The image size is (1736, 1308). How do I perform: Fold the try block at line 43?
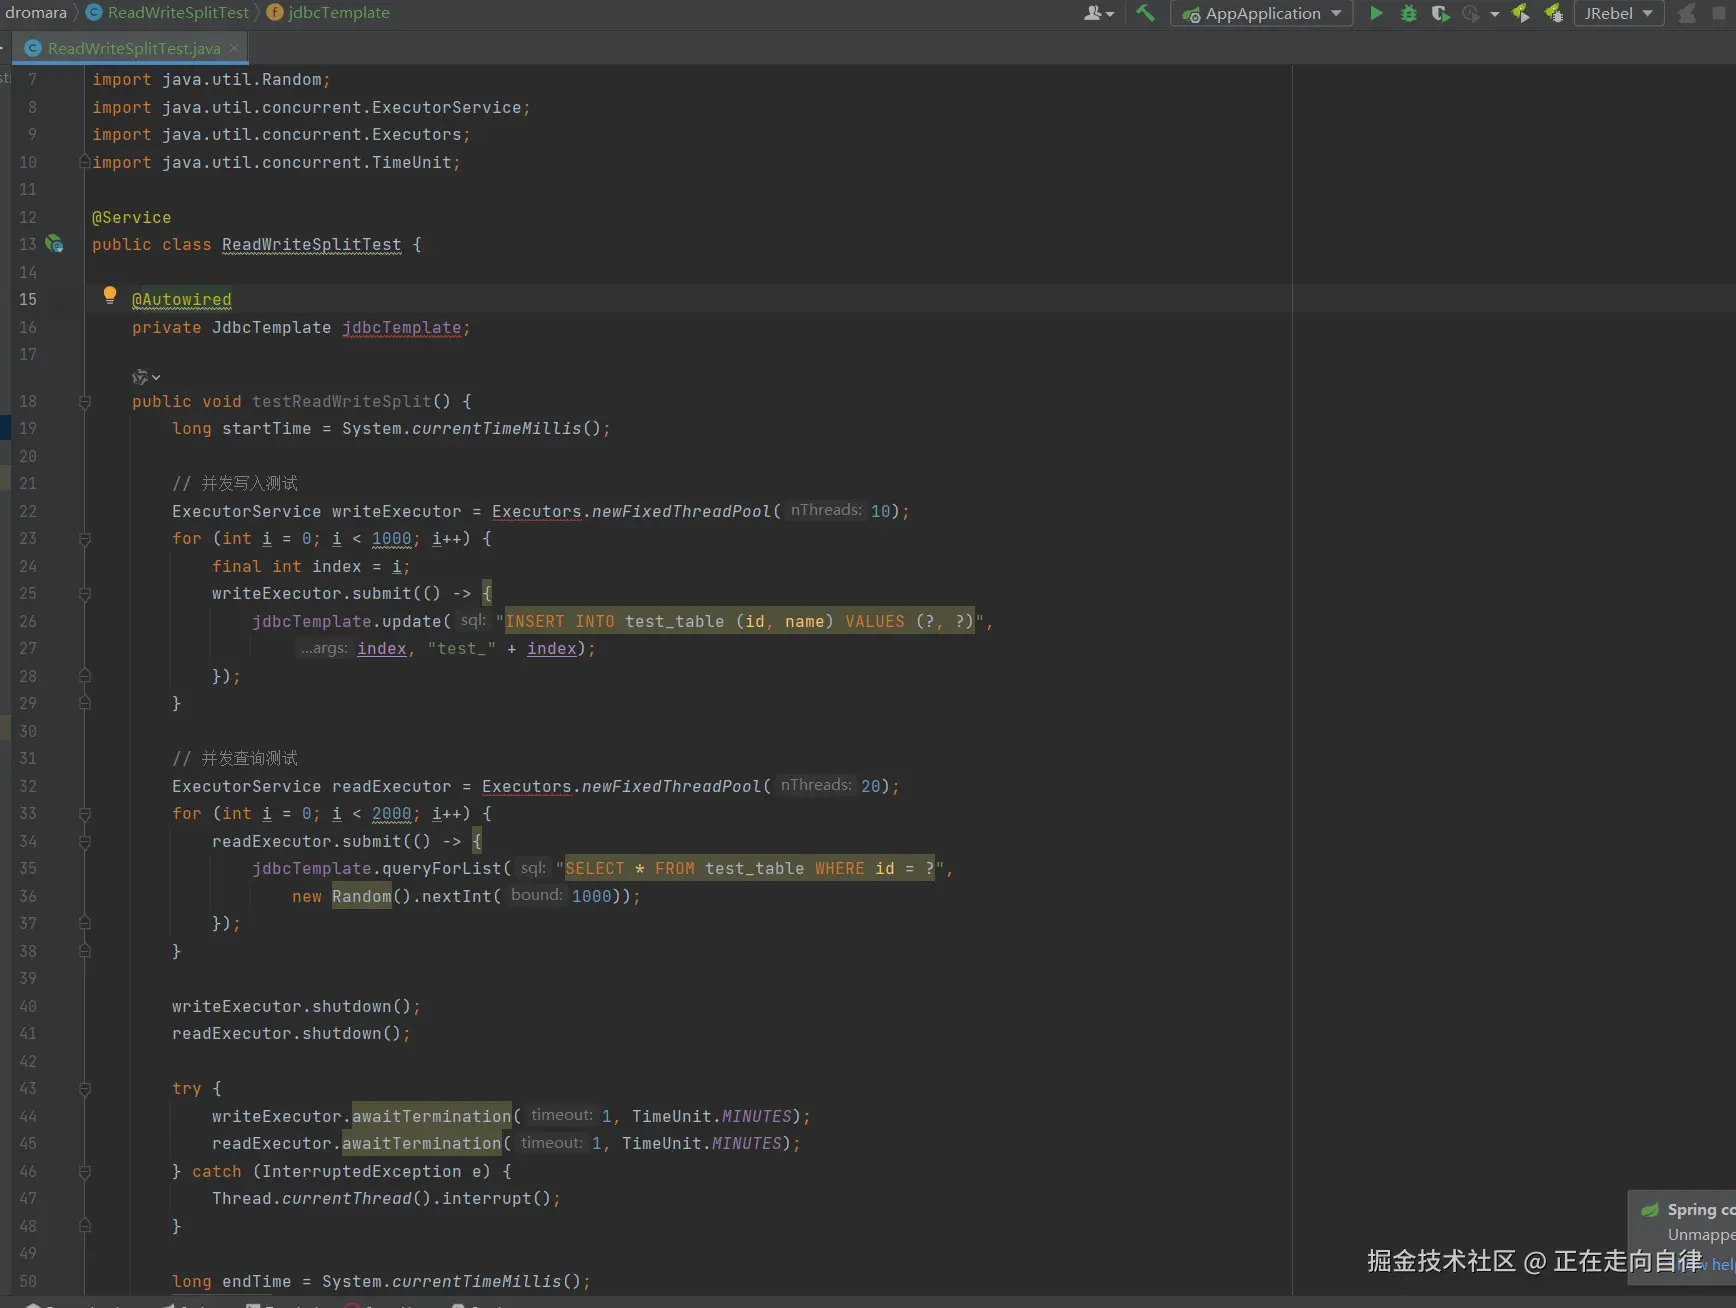click(85, 1089)
